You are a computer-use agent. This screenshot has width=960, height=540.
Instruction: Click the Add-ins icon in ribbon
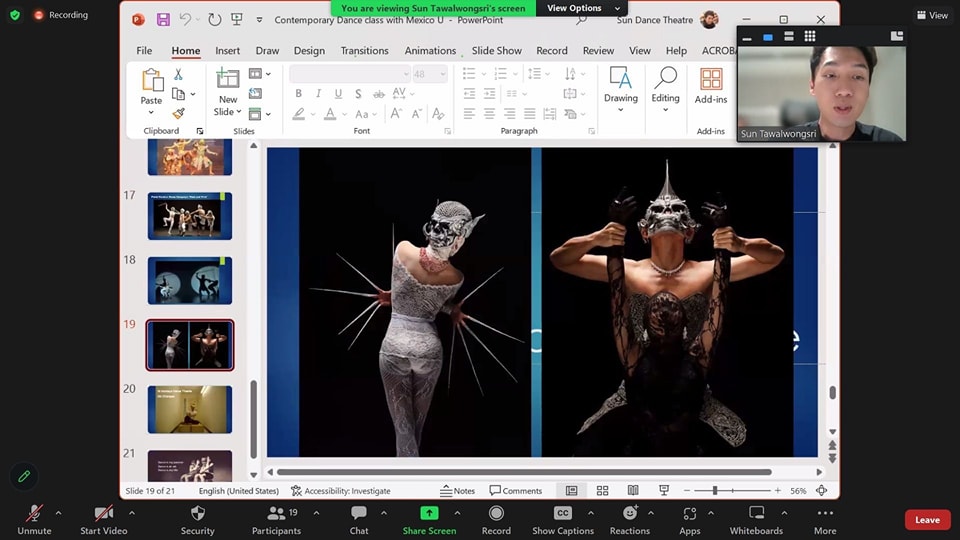(711, 80)
